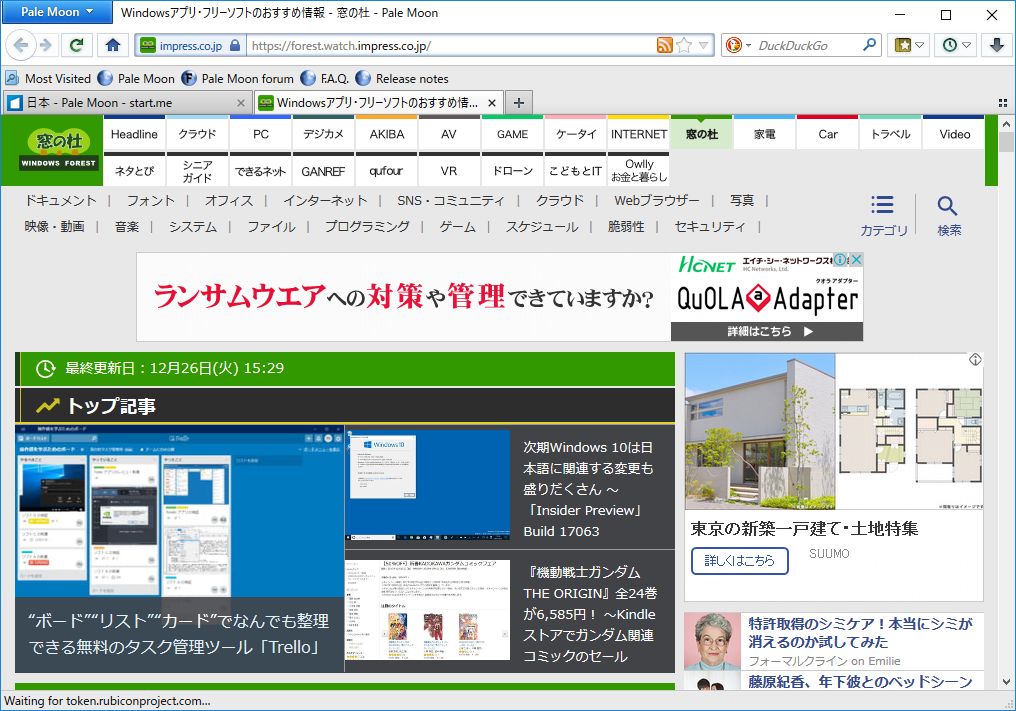Click the 窓の杜 Windows Forest logo
Screen dimensions: 1016x711
(x=58, y=150)
